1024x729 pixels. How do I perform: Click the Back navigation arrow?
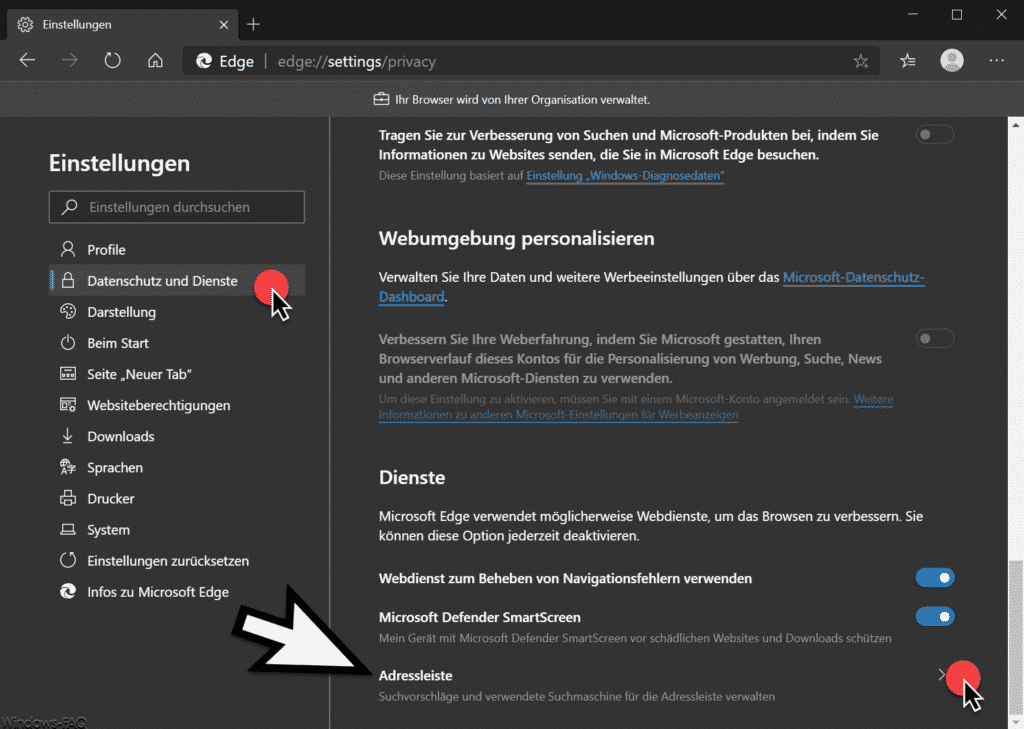27,61
